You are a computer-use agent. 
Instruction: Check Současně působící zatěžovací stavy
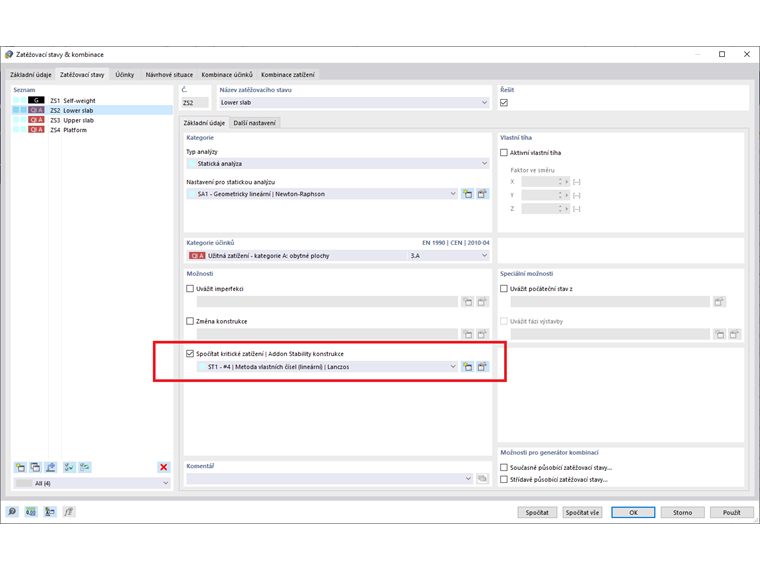click(504, 468)
